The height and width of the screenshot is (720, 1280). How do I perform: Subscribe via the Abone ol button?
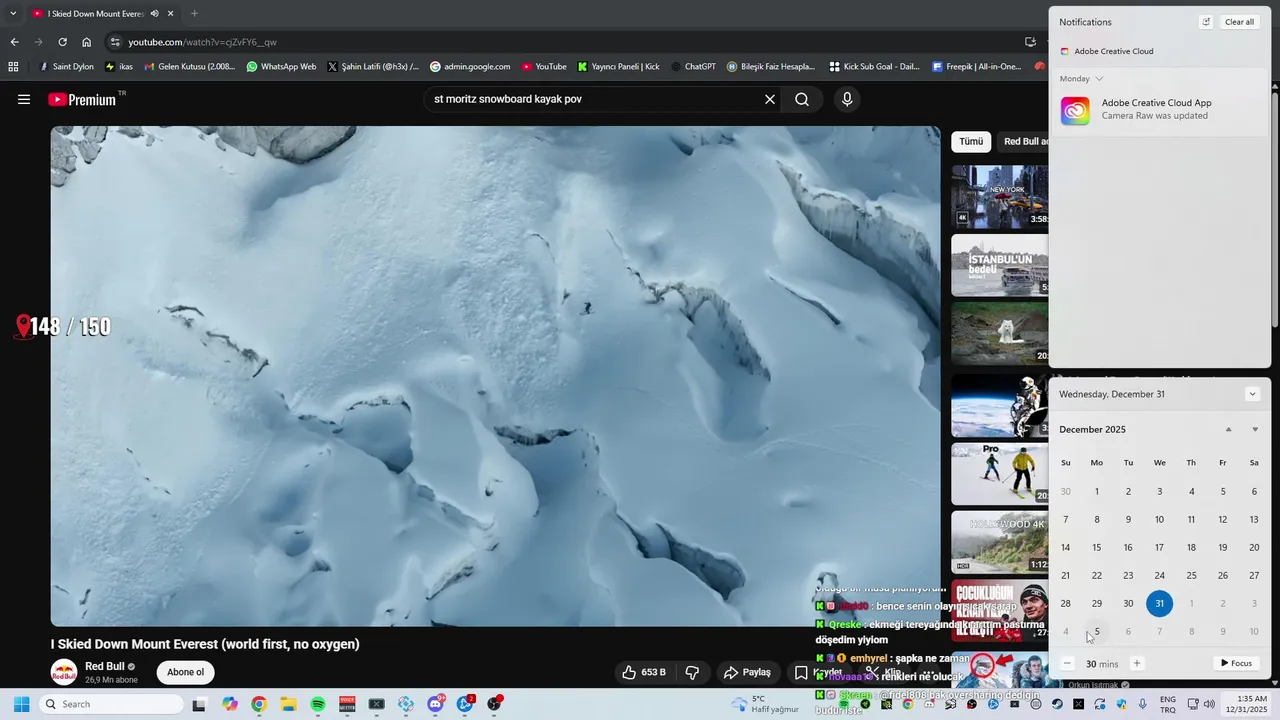185,672
